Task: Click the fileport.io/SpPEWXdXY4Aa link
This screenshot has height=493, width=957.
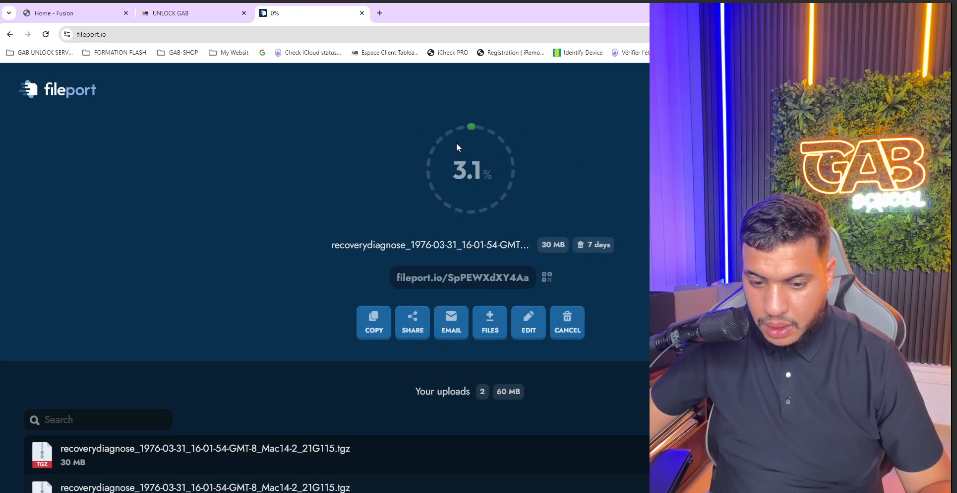Action: pos(463,278)
